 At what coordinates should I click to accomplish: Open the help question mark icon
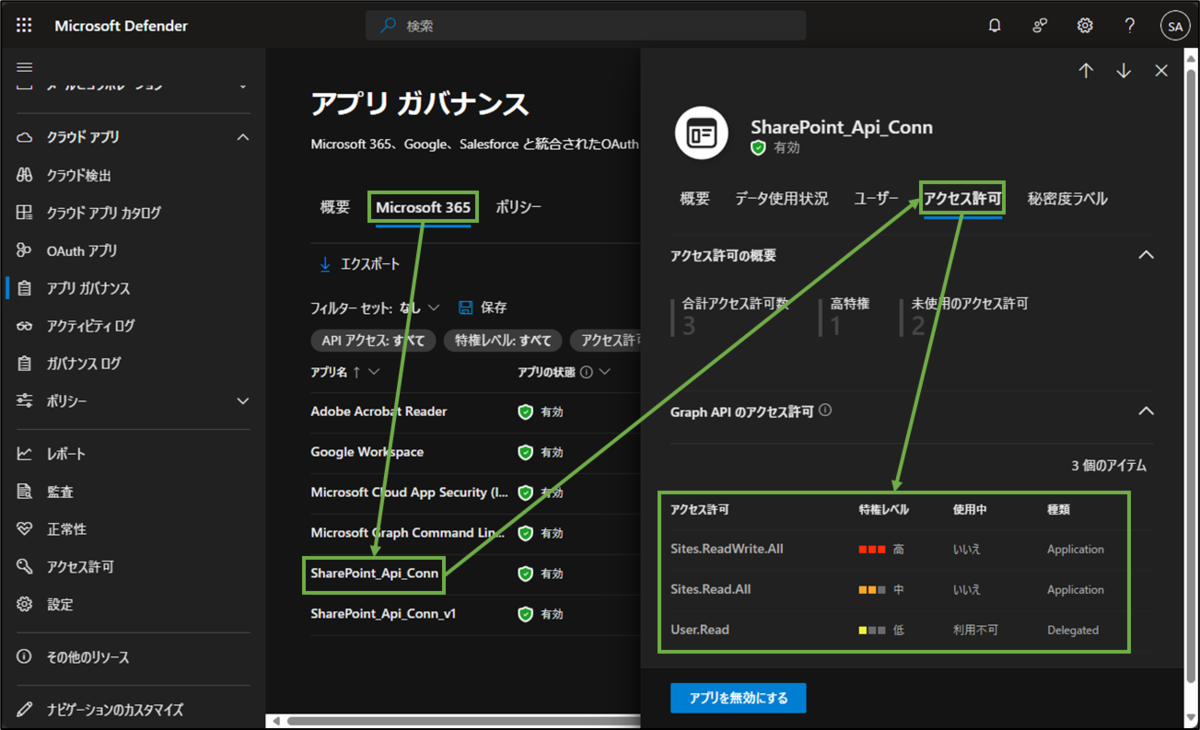(x=1129, y=26)
